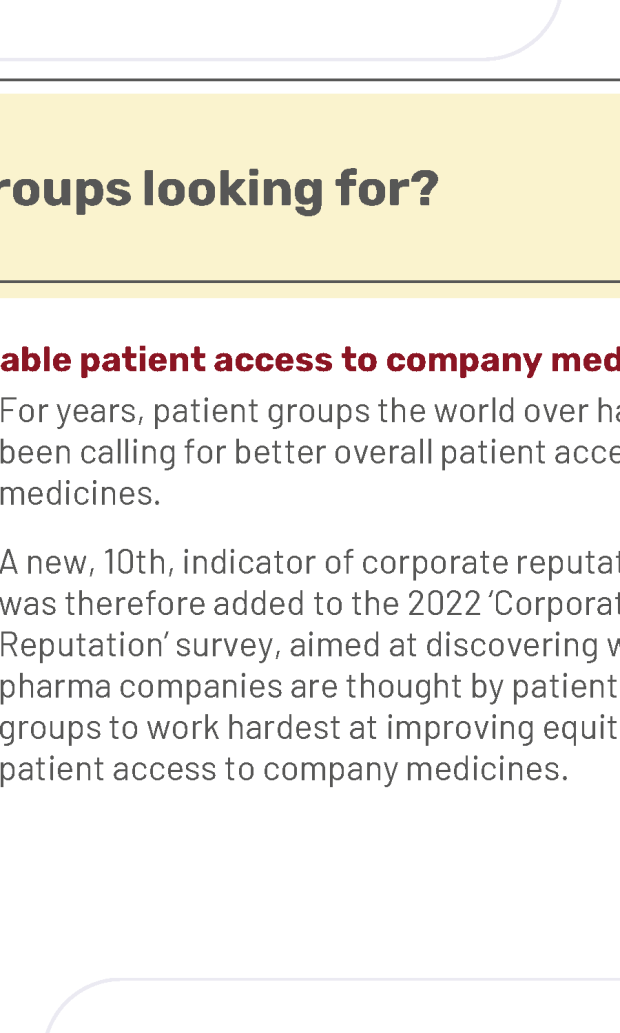620x1033 pixels.
Task: Select the single word "medicines." line
Action: coord(80,493)
